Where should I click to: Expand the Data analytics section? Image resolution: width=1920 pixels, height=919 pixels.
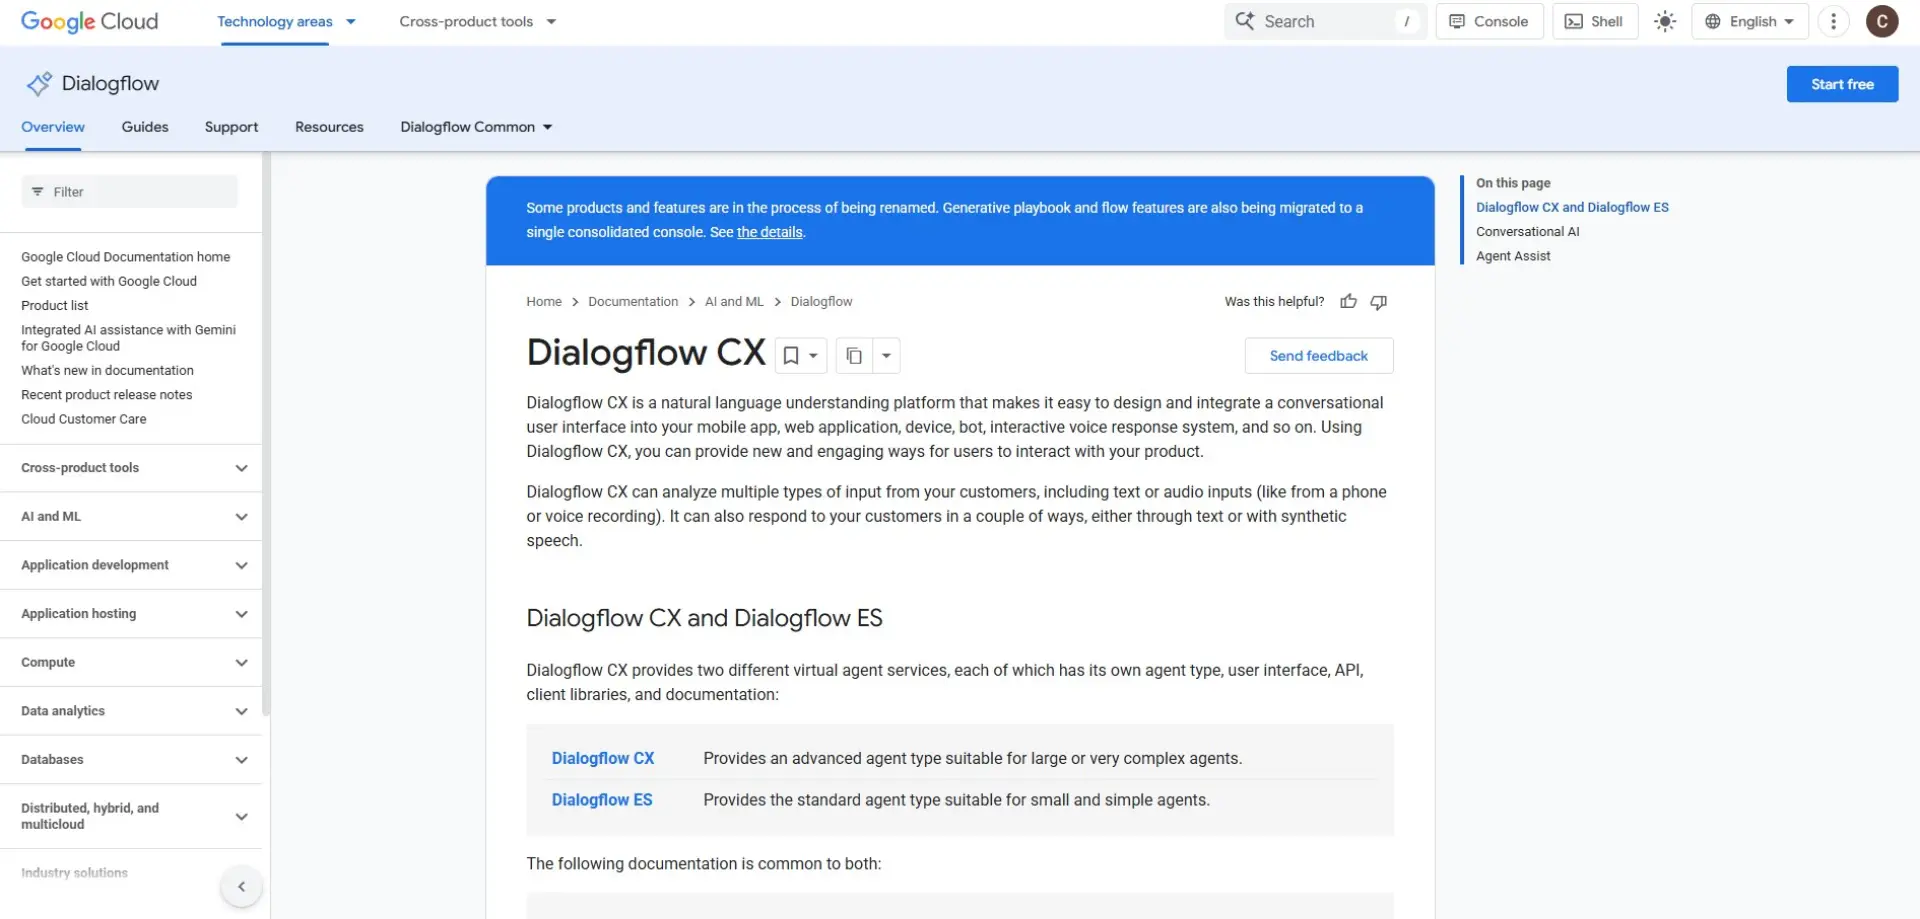click(131, 711)
